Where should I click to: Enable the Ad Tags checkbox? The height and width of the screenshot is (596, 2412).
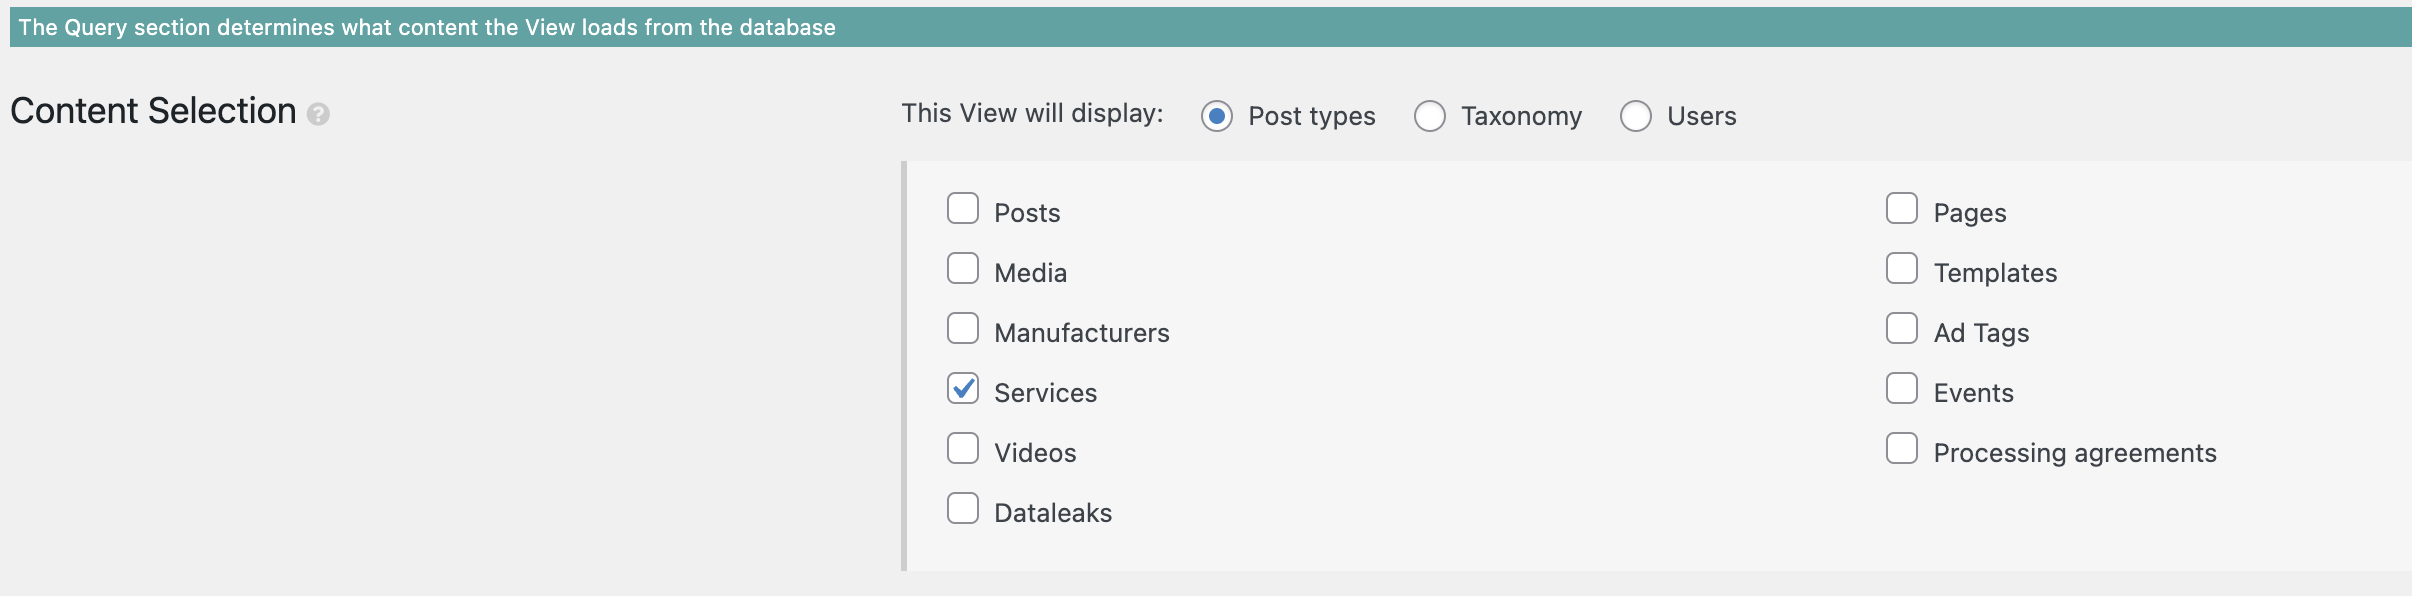[1901, 328]
